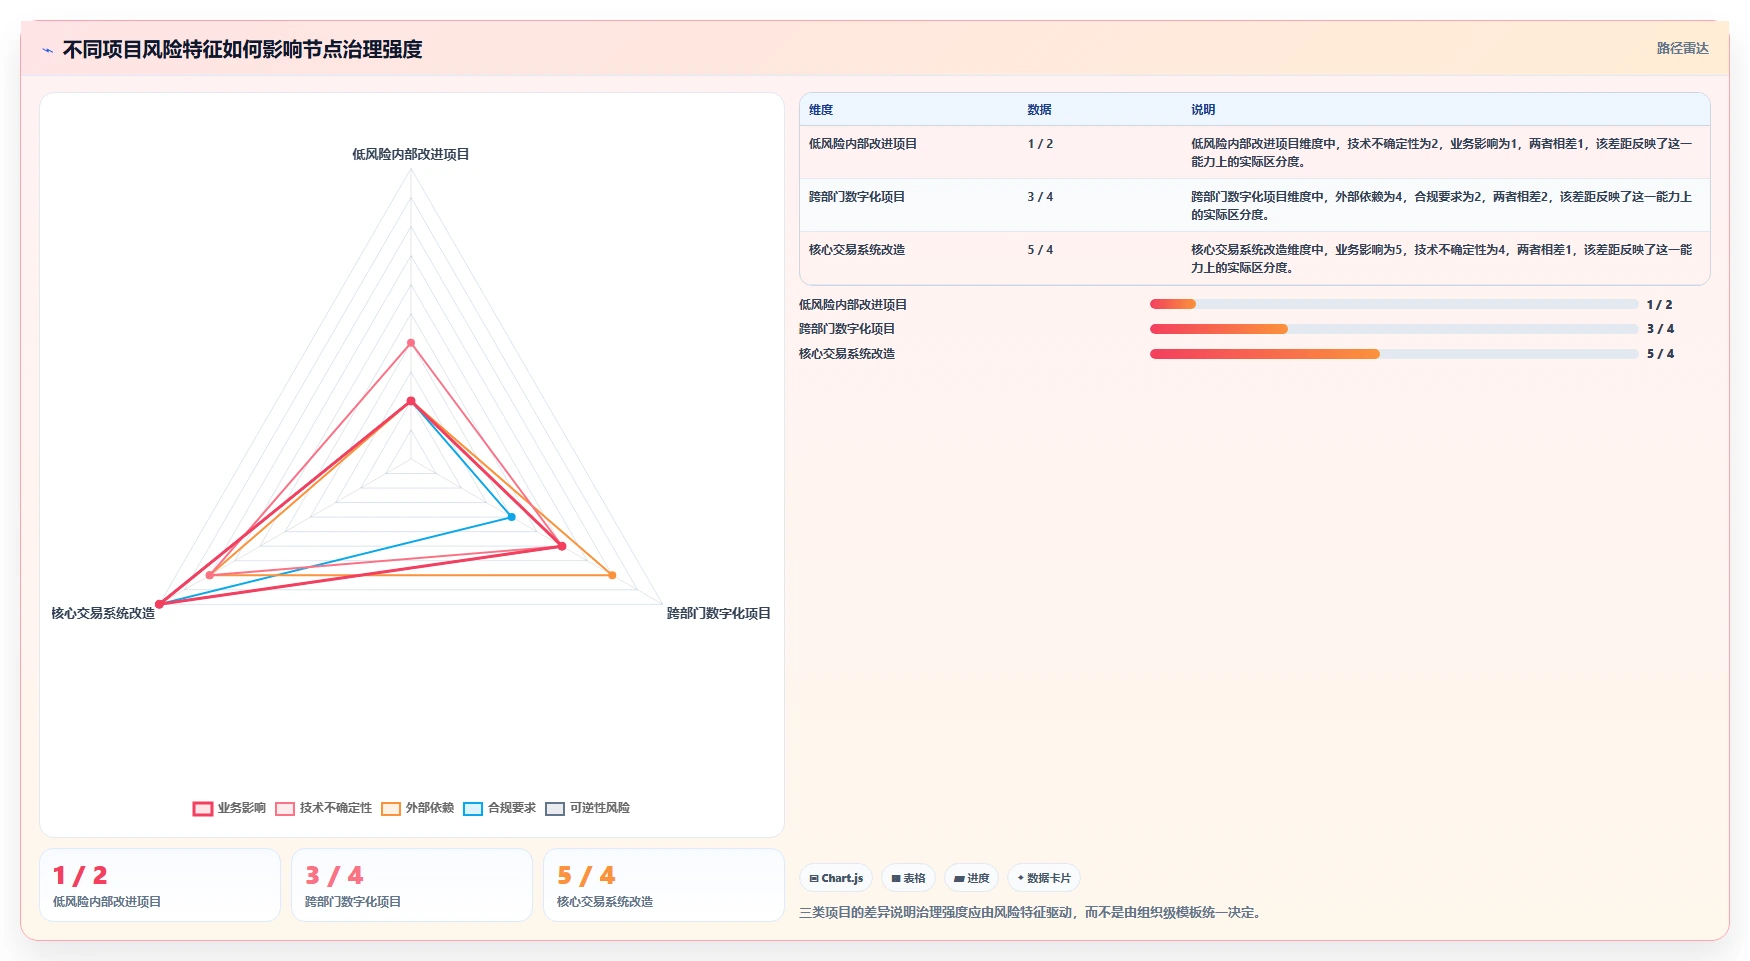Click the progress value 5 / 4
Viewport: 1750px width, 961px height.
1660,354
